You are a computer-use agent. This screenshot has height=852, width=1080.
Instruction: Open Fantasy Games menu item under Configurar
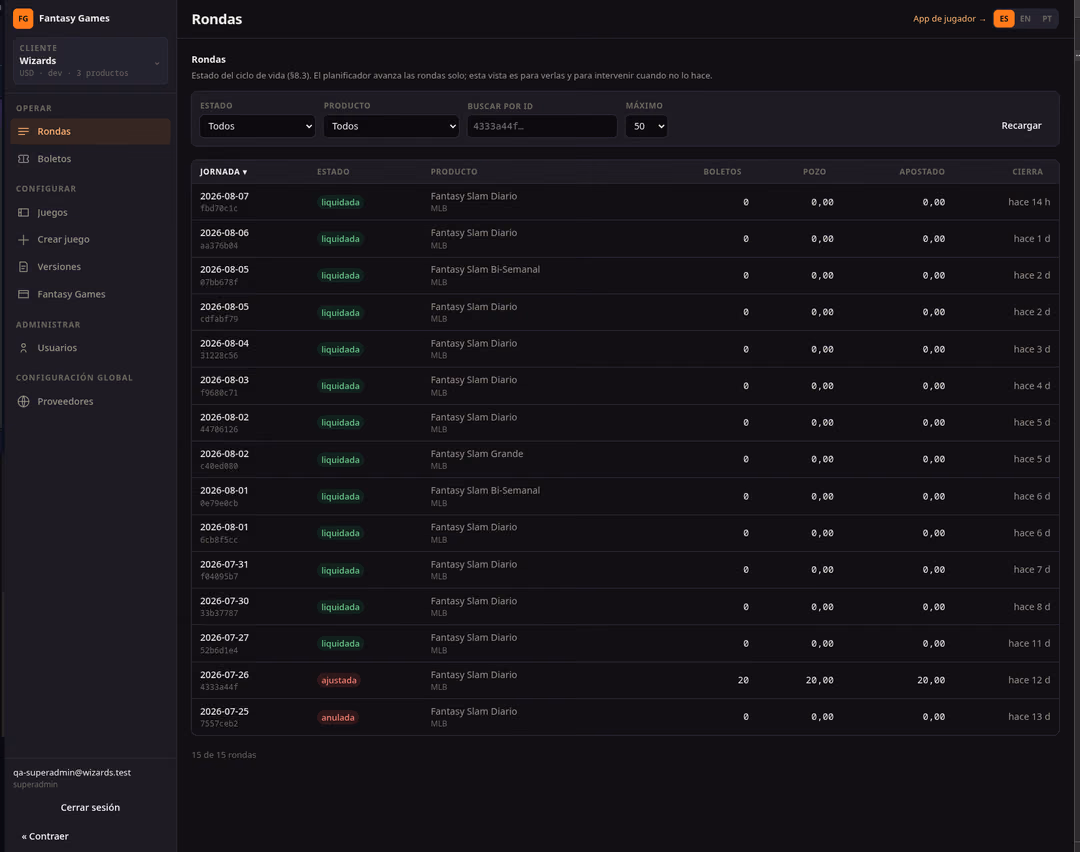tap(71, 294)
